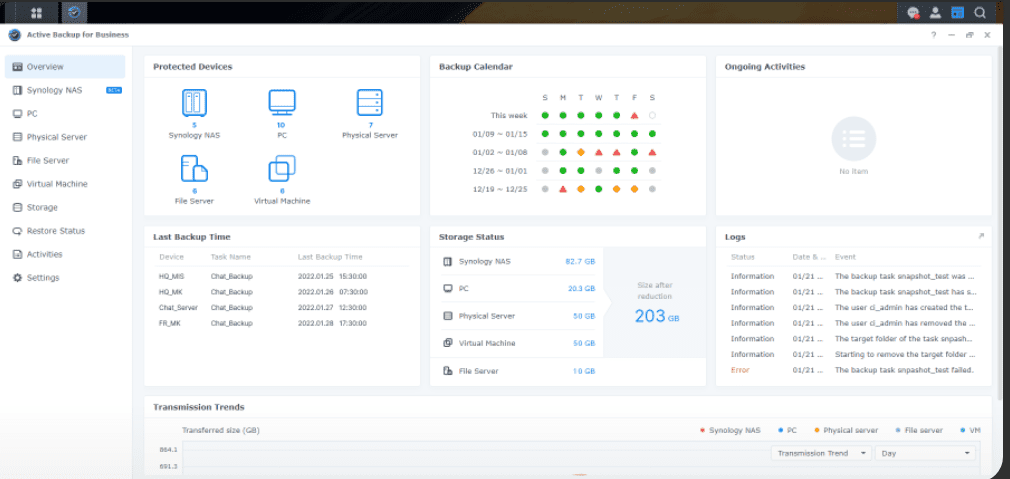The width and height of the screenshot is (1010, 479).
Task: Select the Chat_Server backup row
Action: click(x=281, y=308)
